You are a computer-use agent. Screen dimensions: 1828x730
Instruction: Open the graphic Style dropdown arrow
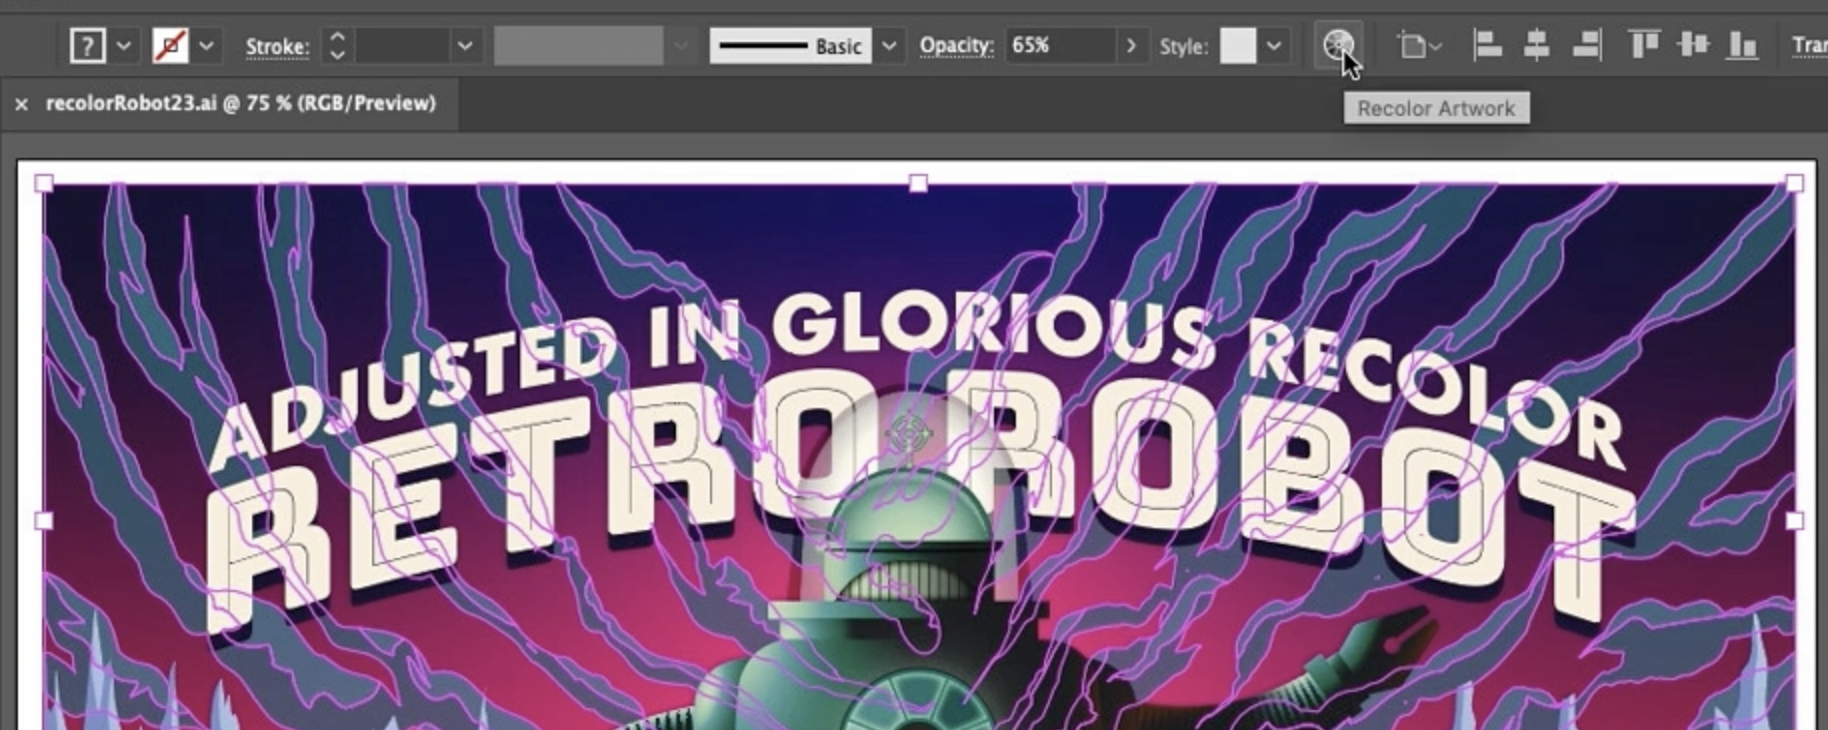coord(1274,46)
